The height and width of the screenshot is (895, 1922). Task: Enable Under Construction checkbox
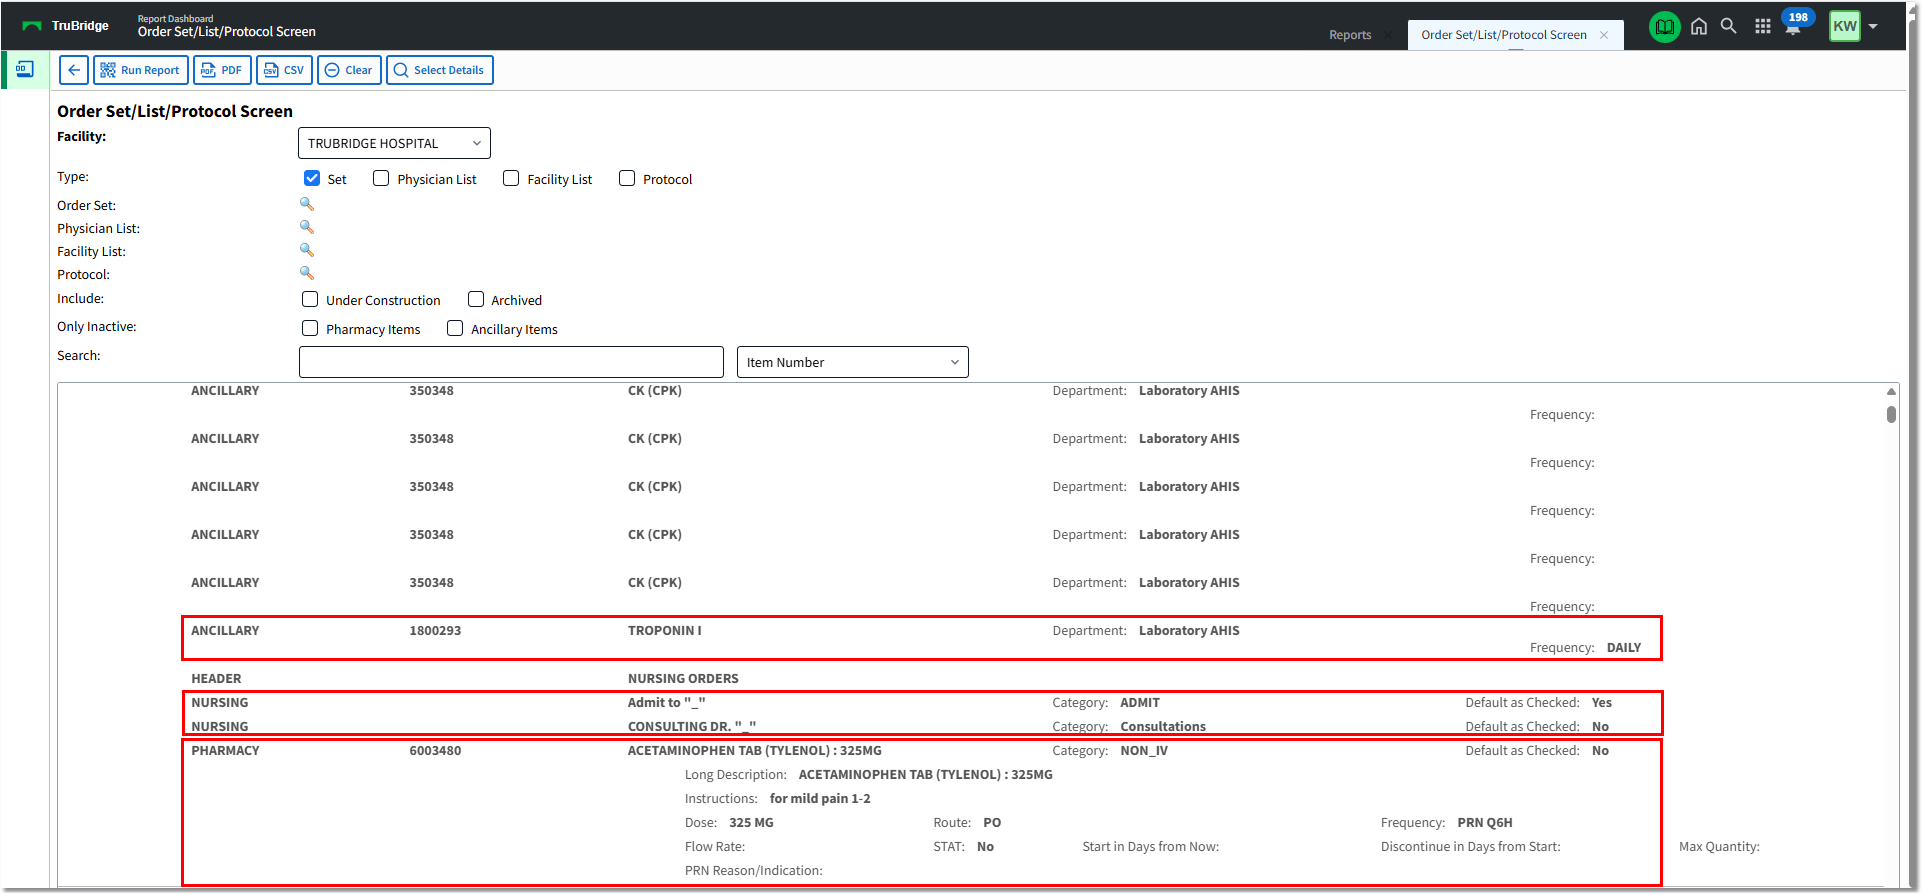pos(310,299)
